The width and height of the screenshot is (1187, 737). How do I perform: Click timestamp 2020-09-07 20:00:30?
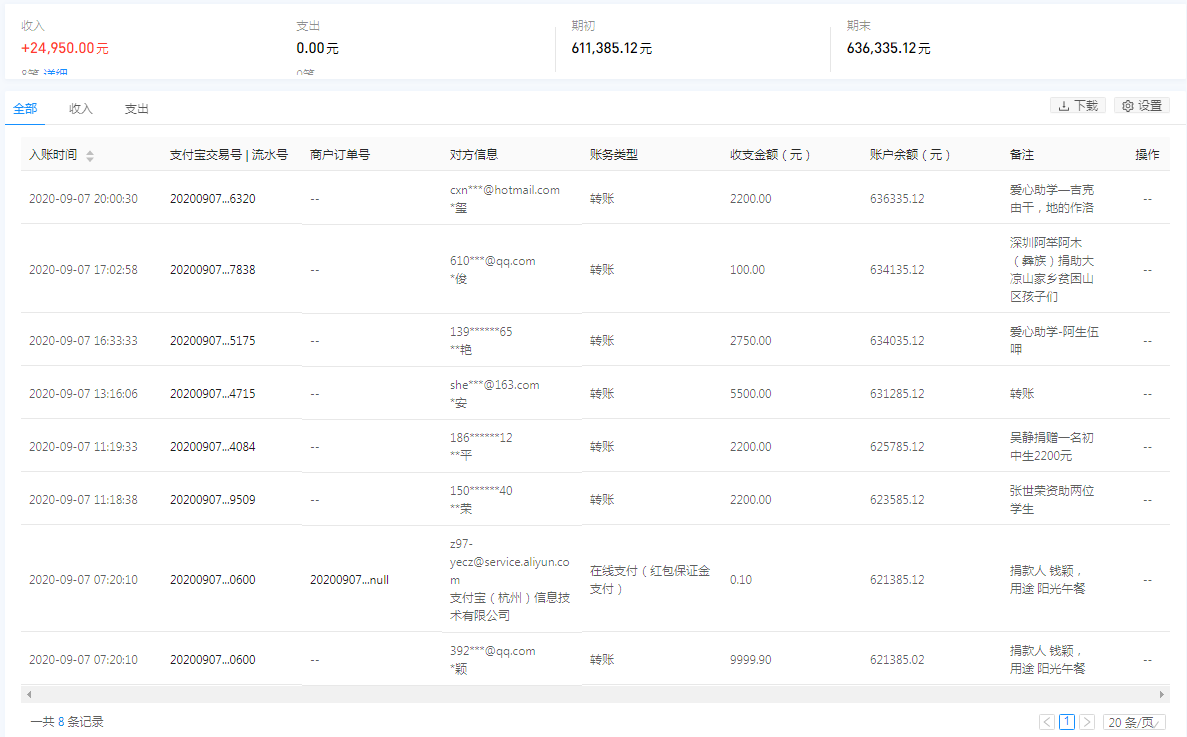(83, 198)
